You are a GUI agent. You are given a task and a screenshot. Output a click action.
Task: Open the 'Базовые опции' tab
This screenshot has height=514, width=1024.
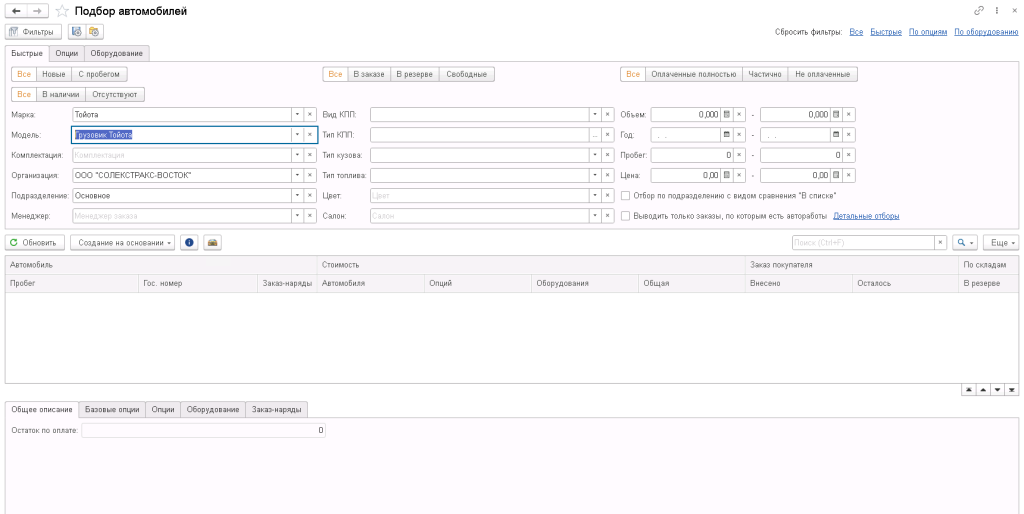point(112,409)
